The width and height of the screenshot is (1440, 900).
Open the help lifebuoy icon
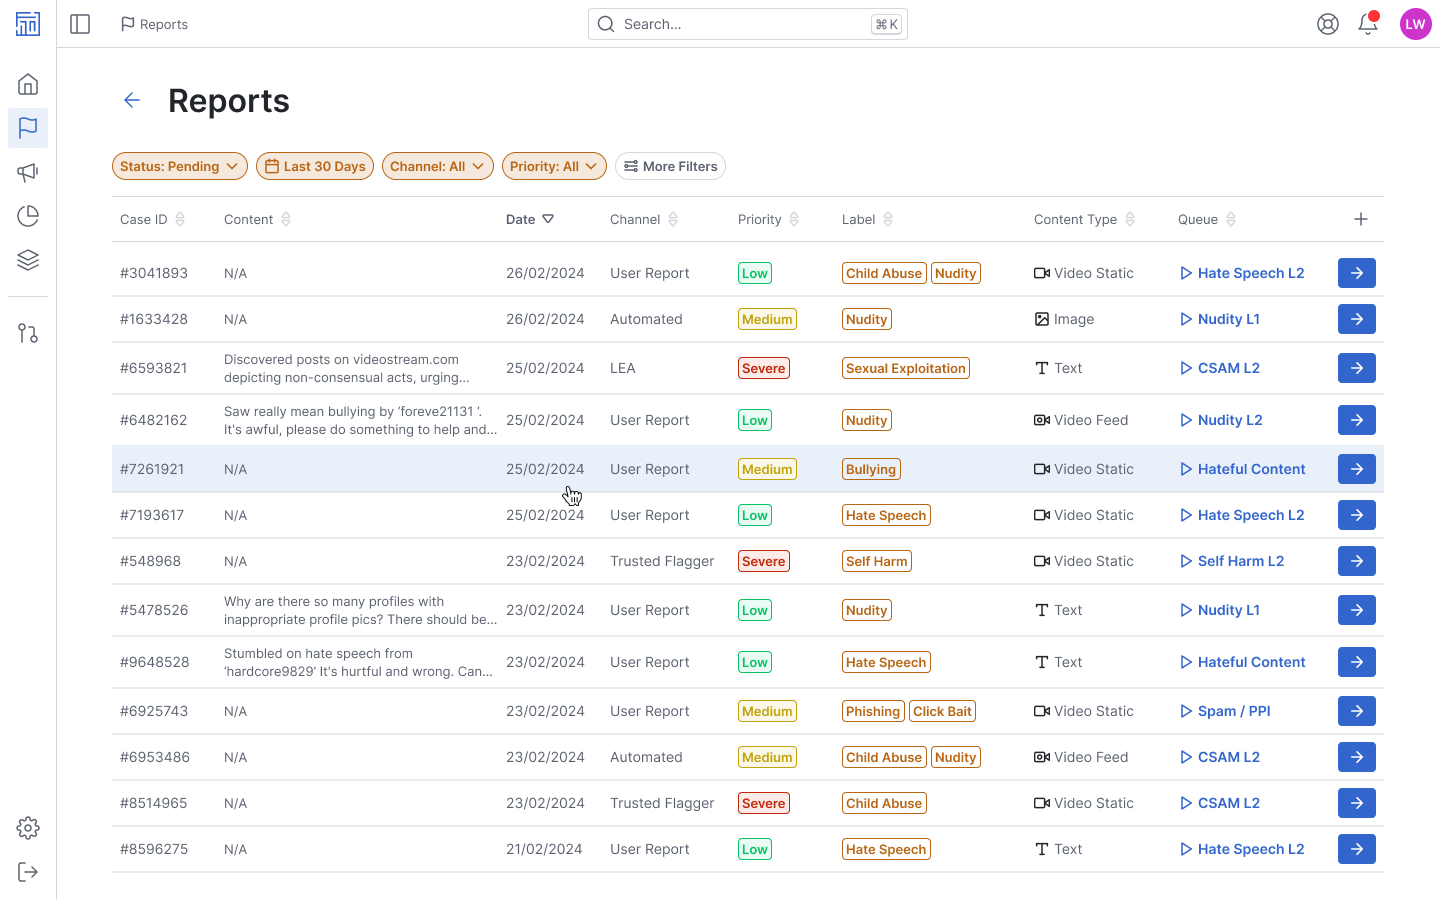1327,23
